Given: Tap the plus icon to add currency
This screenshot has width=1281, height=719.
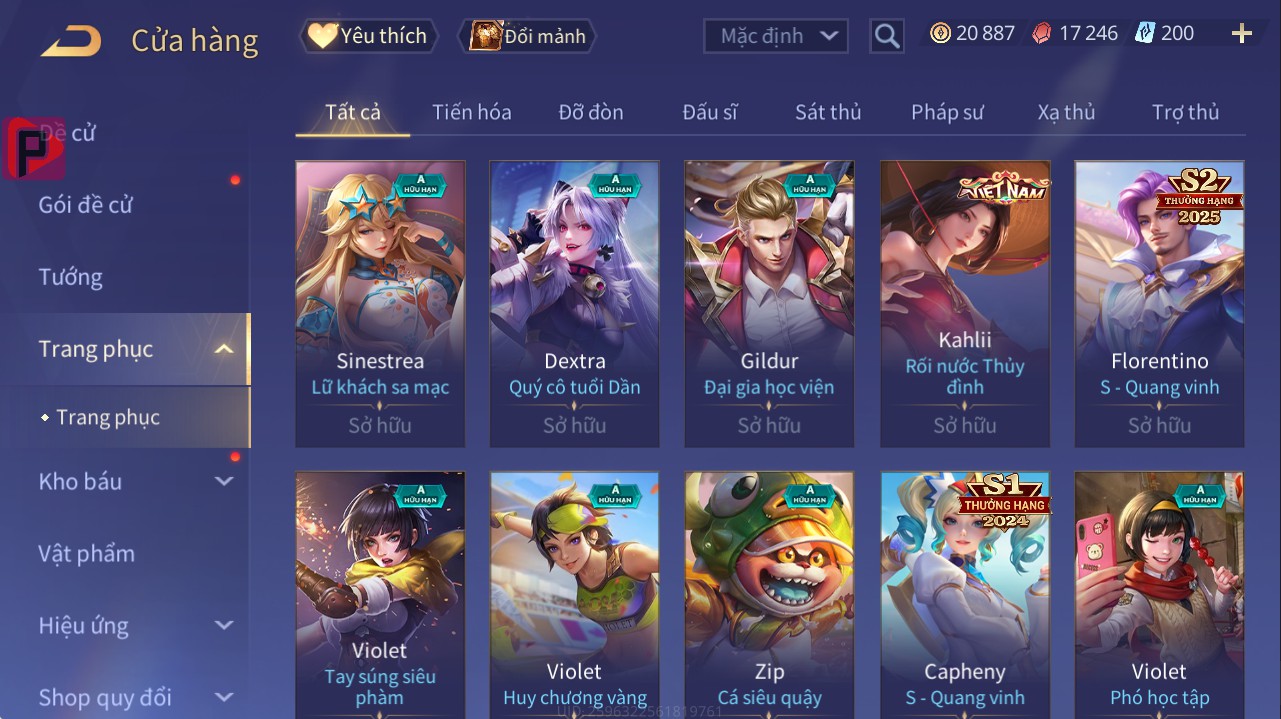Looking at the screenshot, I should (x=1242, y=34).
